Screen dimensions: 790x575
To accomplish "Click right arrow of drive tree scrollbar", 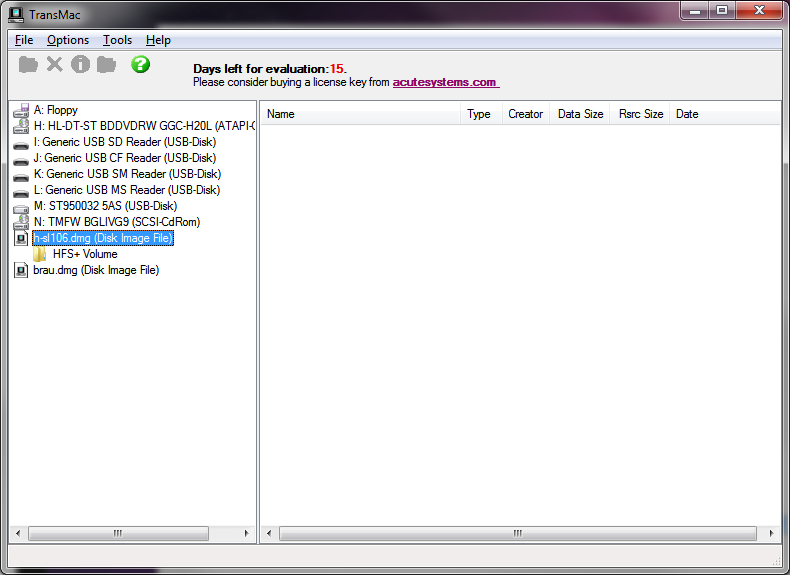I will (x=246, y=533).
